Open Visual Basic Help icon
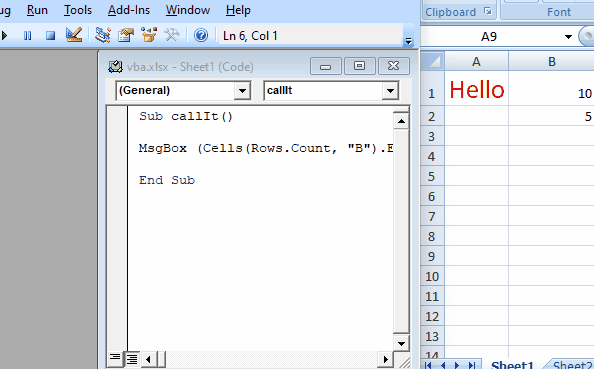The height and width of the screenshot is (369, 594). (201, 35)
